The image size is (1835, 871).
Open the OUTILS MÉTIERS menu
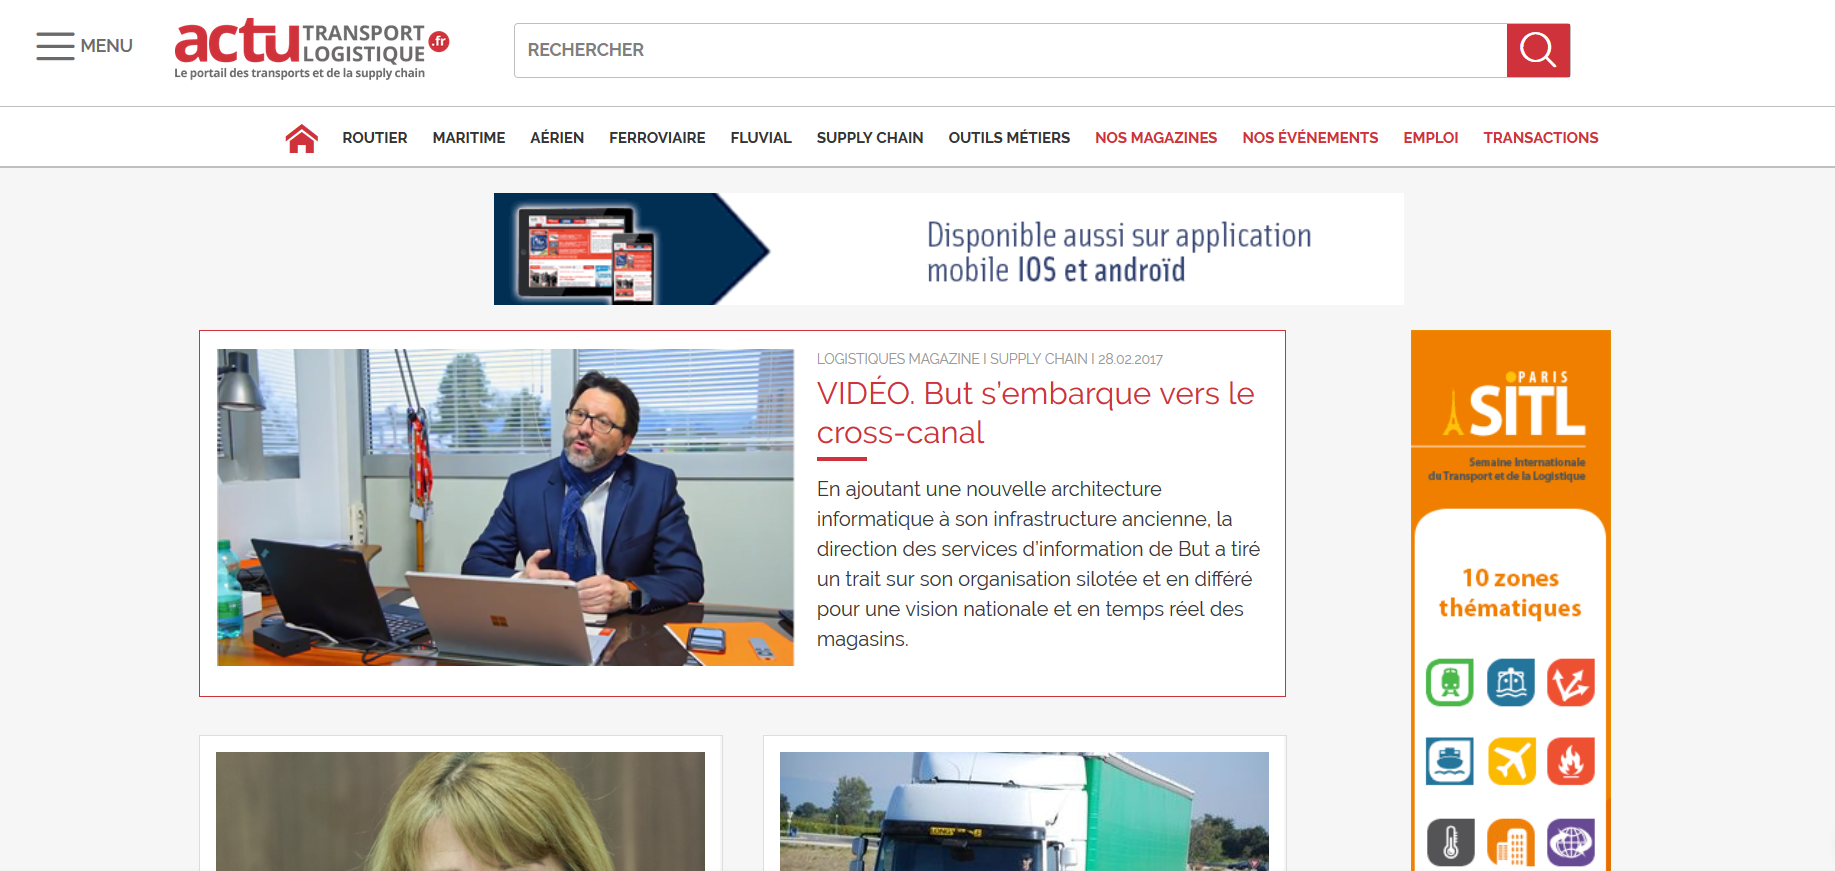1009,138
